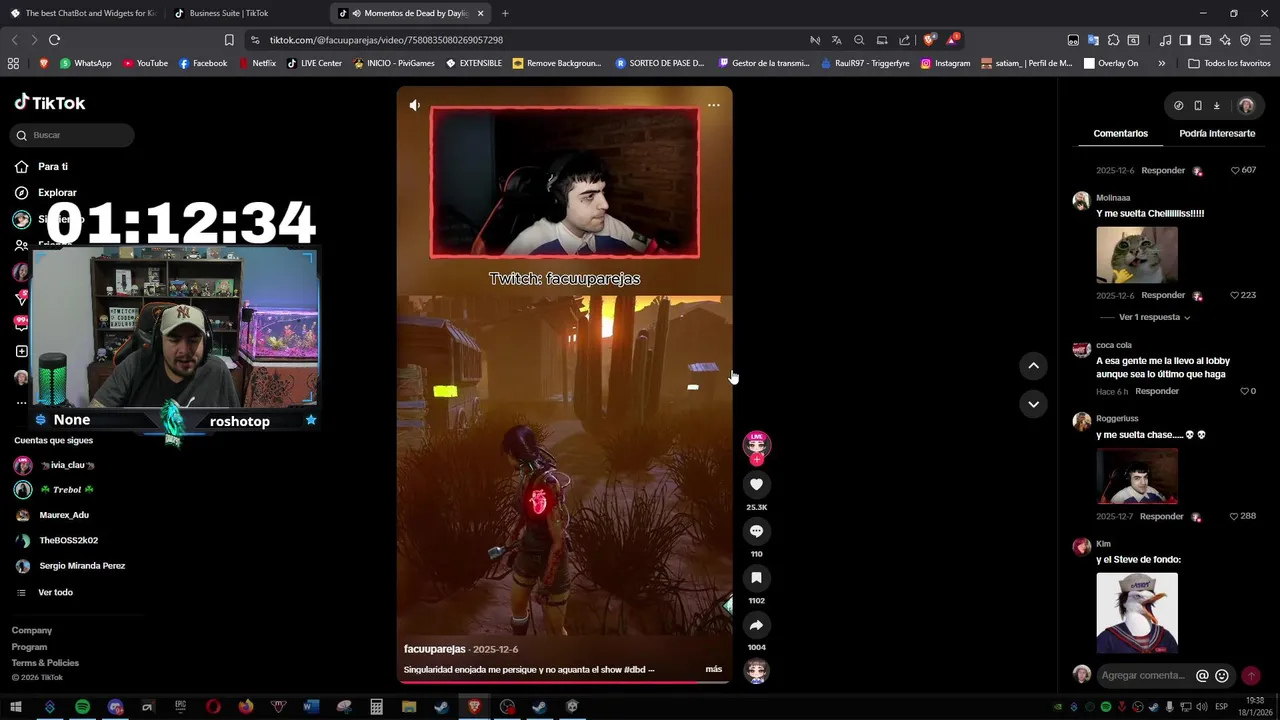Image resolution: width=1280 pixels, height=720 pixels.
Task: Open the mobile phone icon in TikTok header
Action: [1197, 105]
